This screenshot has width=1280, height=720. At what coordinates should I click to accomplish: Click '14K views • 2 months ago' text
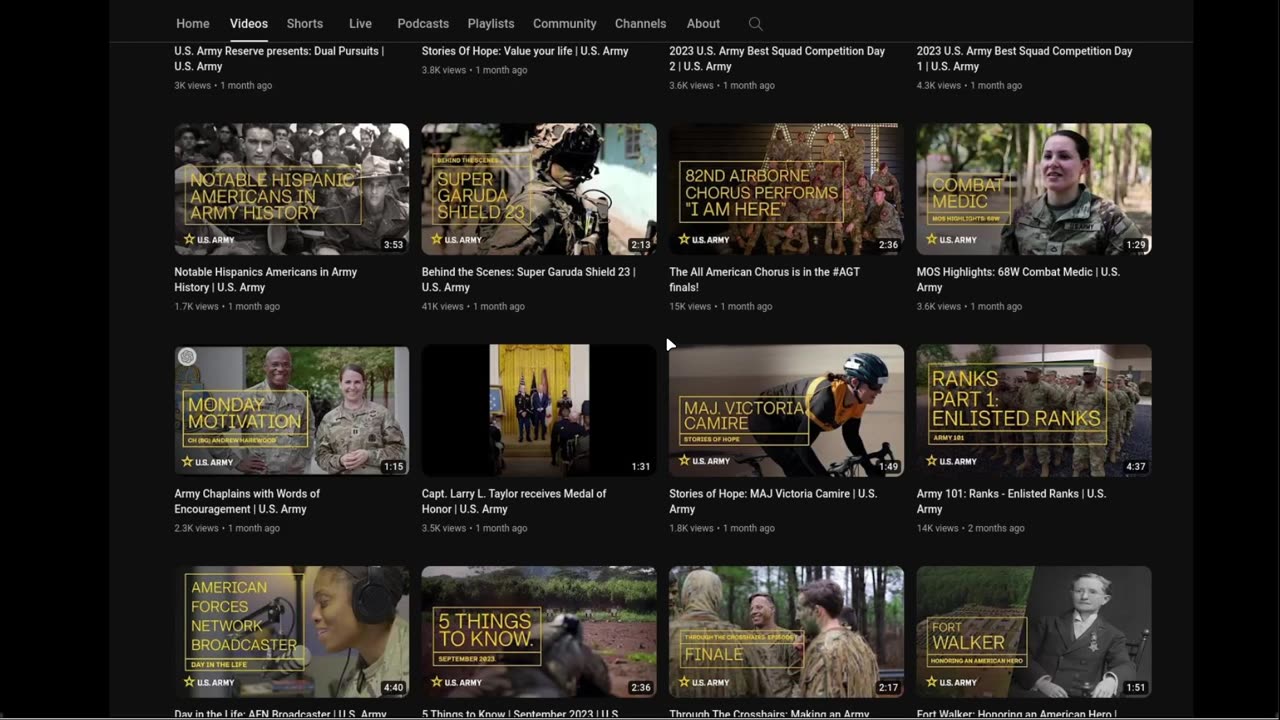(x=970, y=528)
